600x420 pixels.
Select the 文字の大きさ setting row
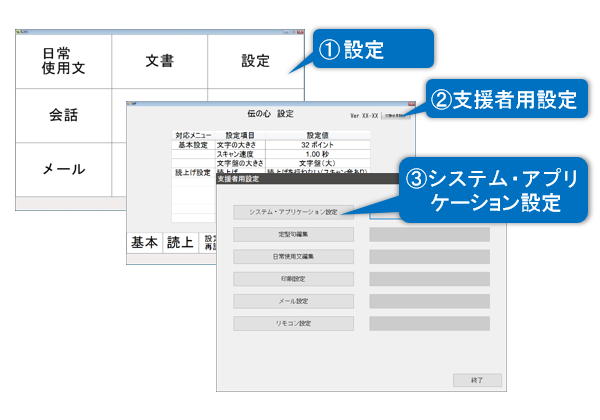(240, 144)
